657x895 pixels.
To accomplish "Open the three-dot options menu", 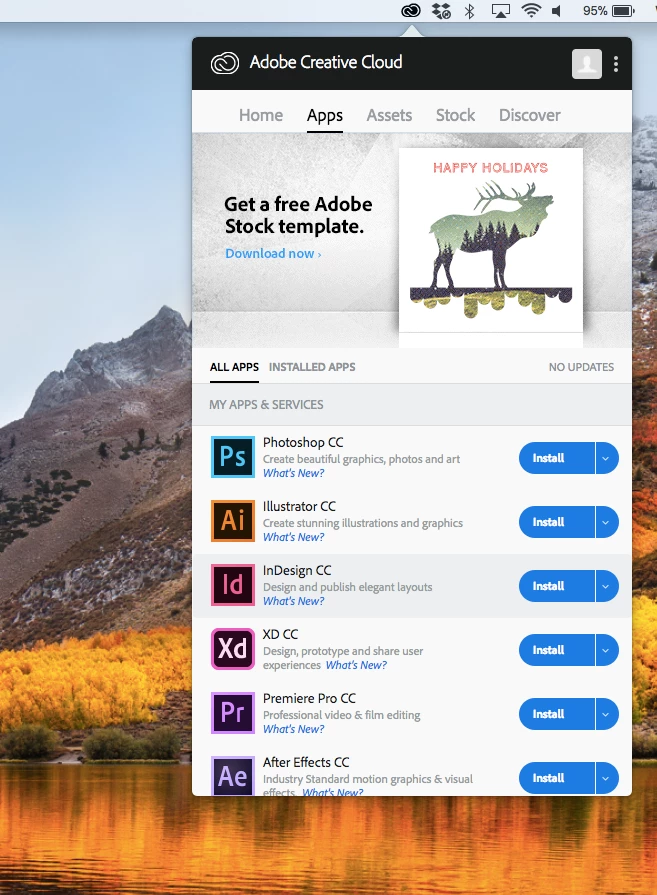I will coord(616,64).
